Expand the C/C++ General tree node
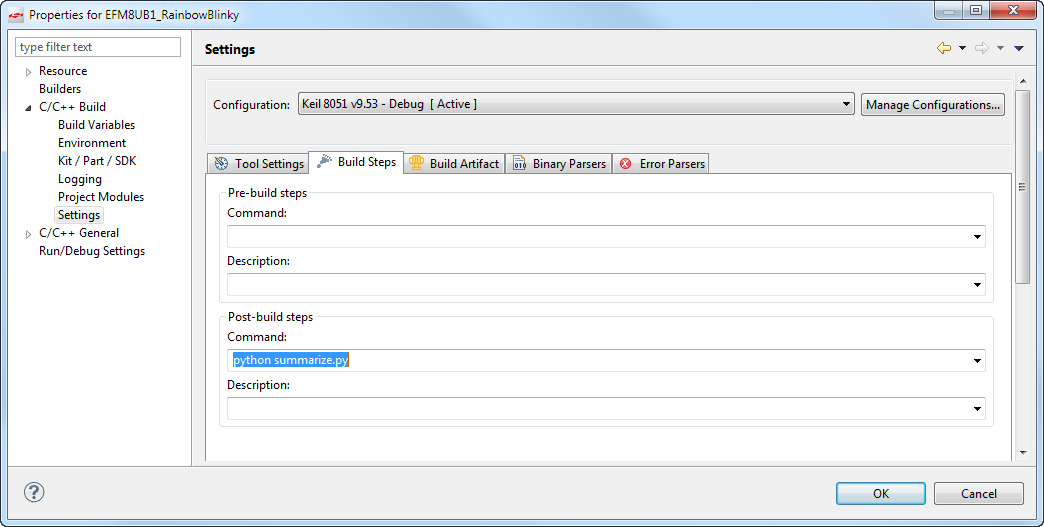 point(28,234)
